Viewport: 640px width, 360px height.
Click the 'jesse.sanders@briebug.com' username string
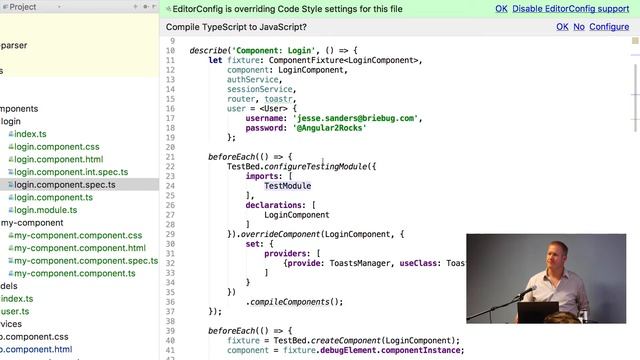[355, 118]
